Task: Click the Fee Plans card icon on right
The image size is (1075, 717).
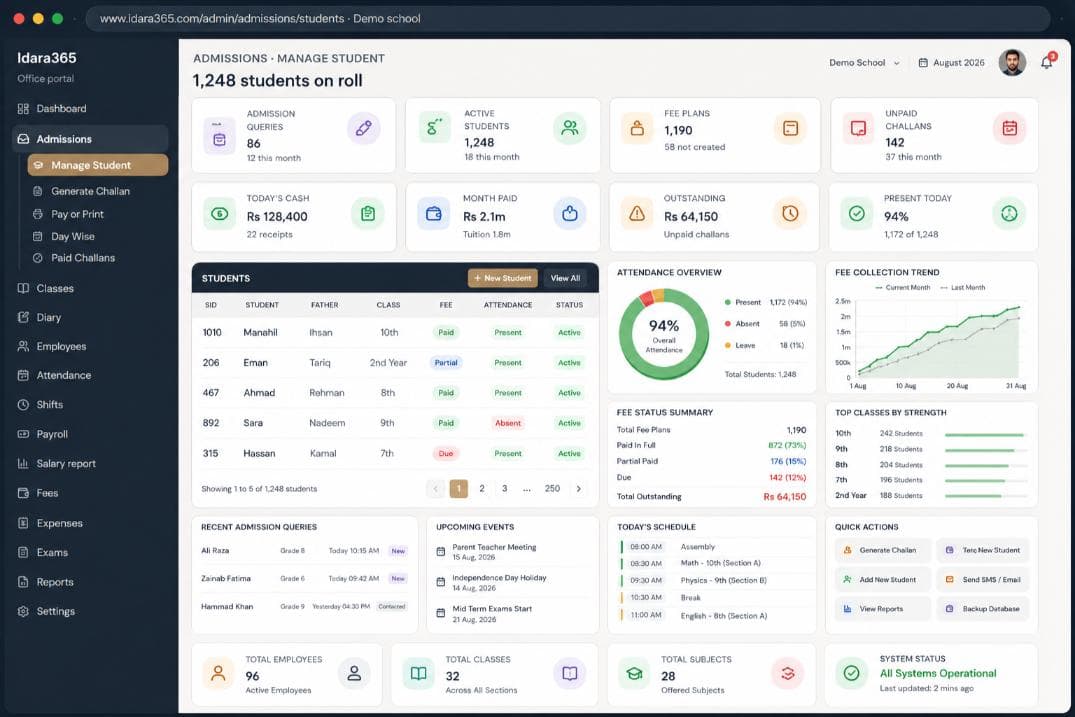Action: point(790,128)
